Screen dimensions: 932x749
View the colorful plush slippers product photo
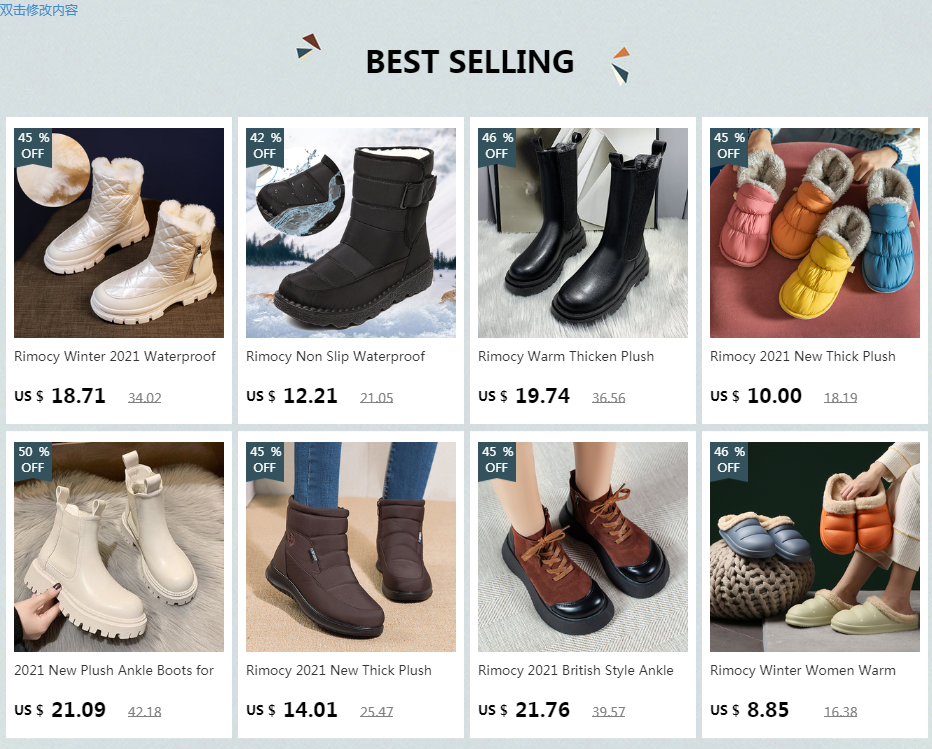coord(815,233)
